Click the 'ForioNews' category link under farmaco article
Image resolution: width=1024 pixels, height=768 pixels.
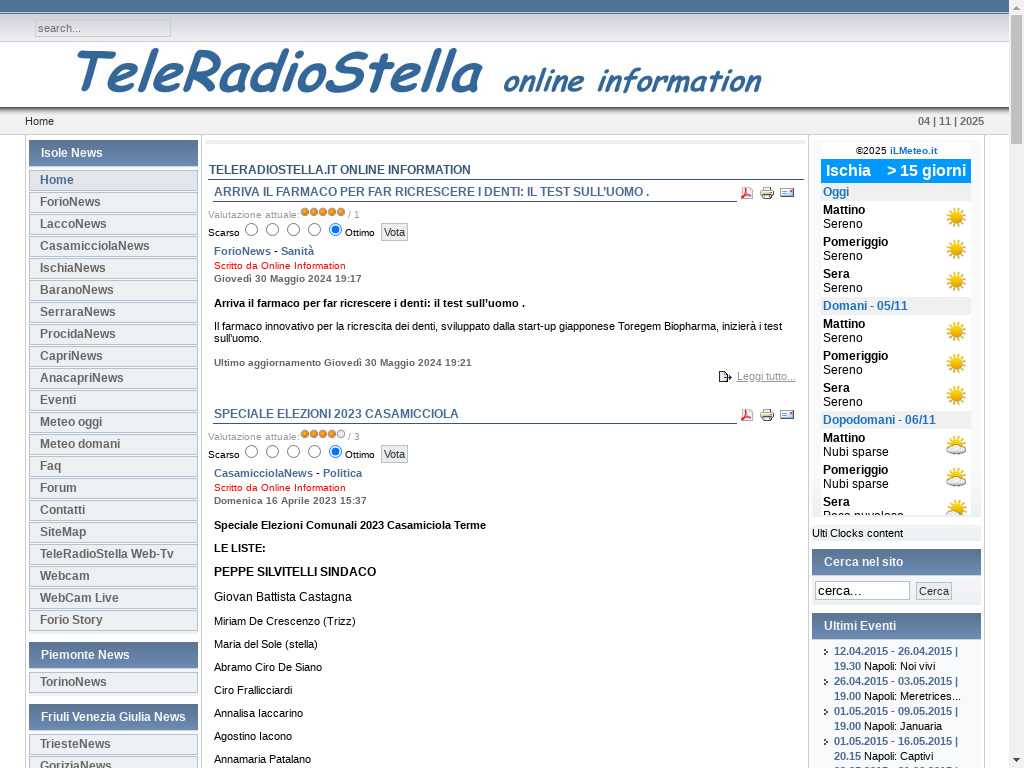tap(242, 251)
